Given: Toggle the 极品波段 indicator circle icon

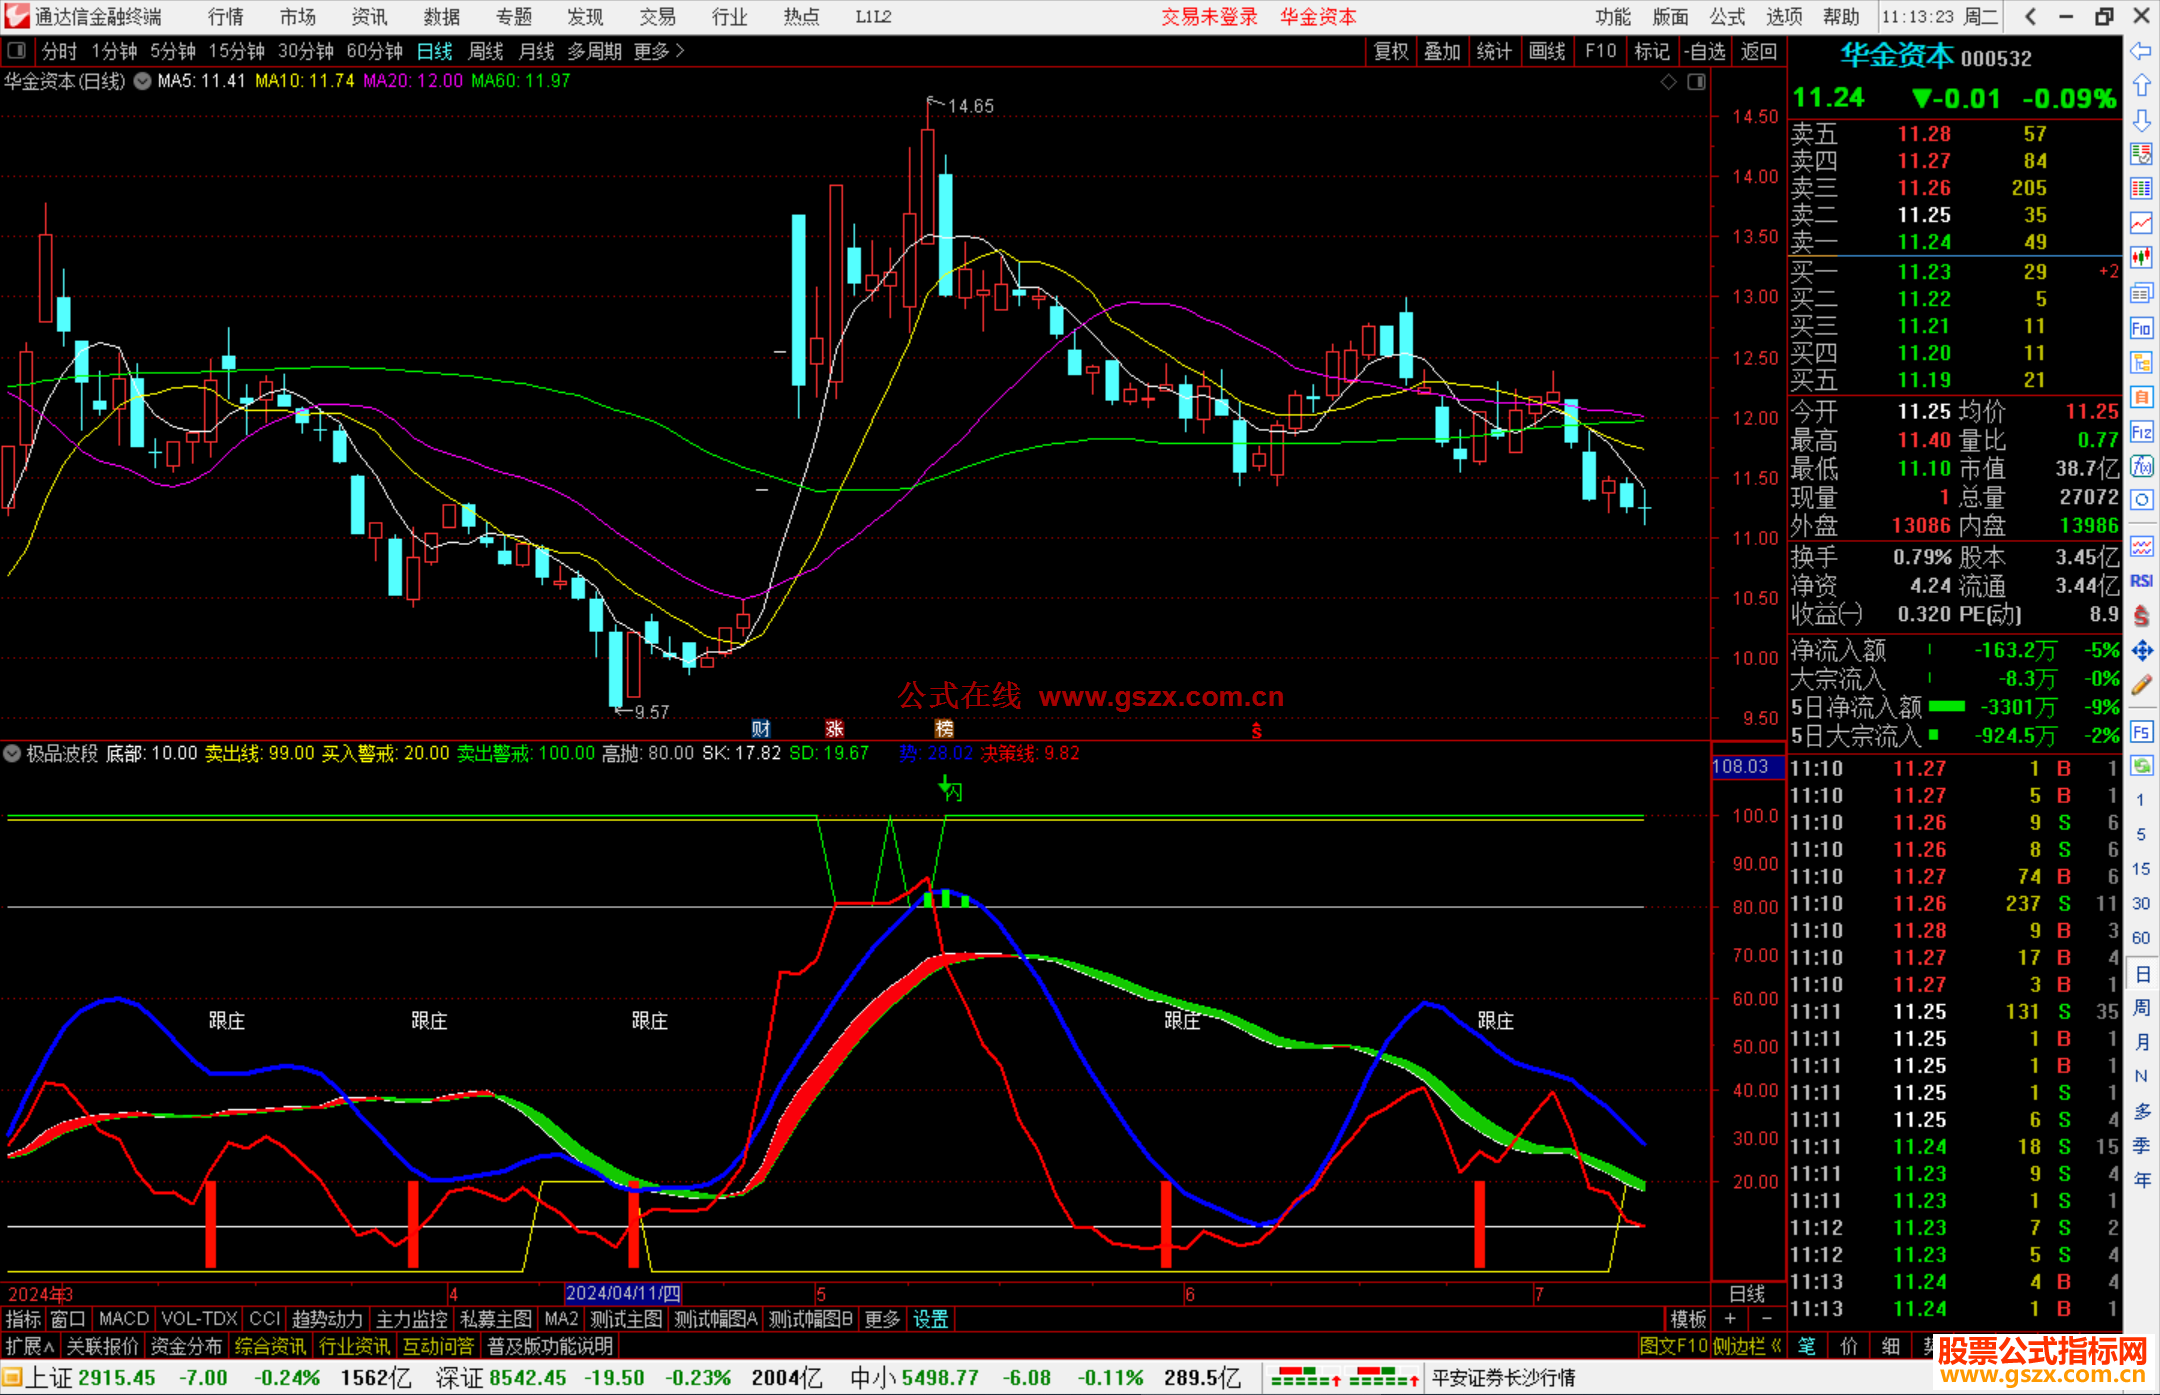Looking at the screenshot, I should [x=13, y=753].
